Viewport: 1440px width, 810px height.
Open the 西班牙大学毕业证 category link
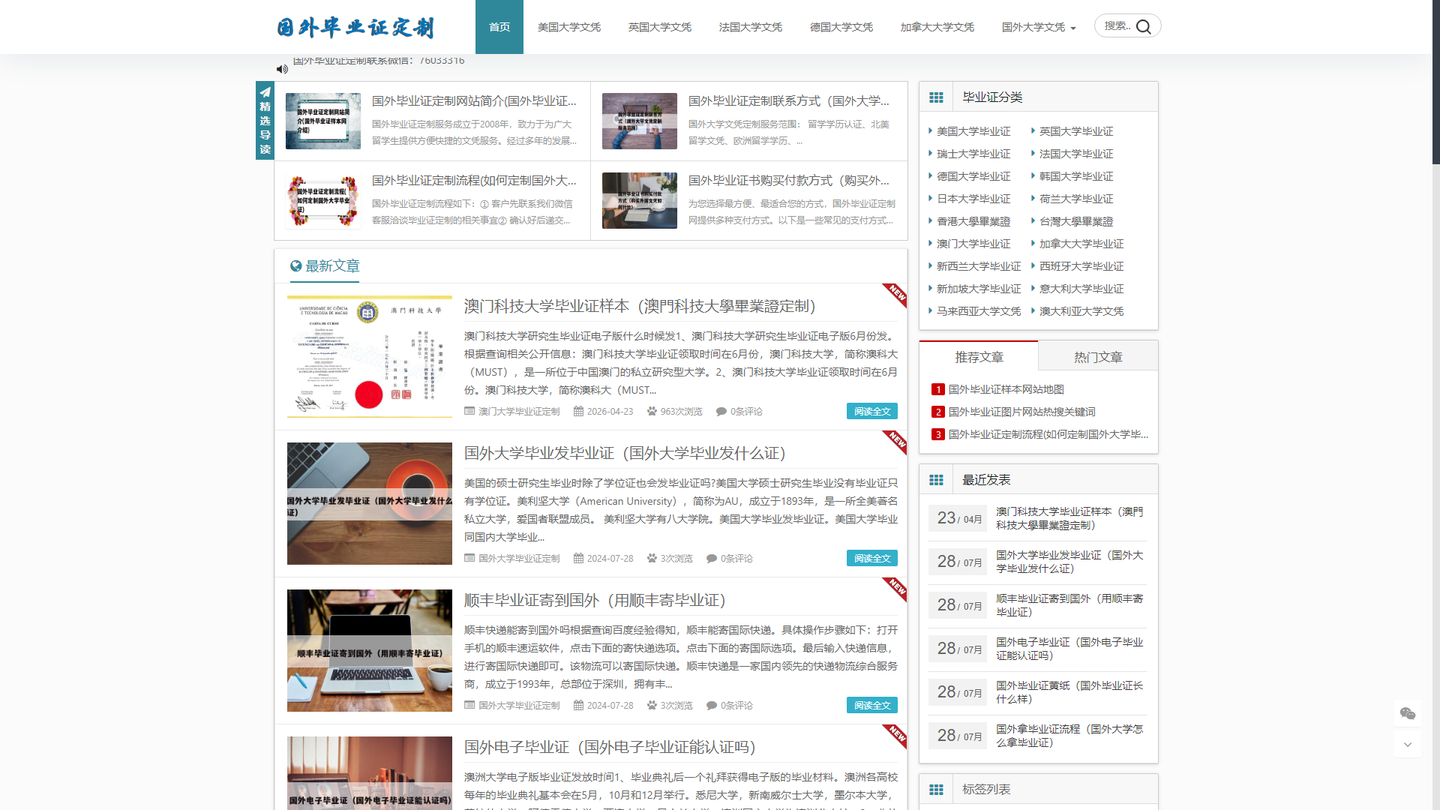(1081, 267)
